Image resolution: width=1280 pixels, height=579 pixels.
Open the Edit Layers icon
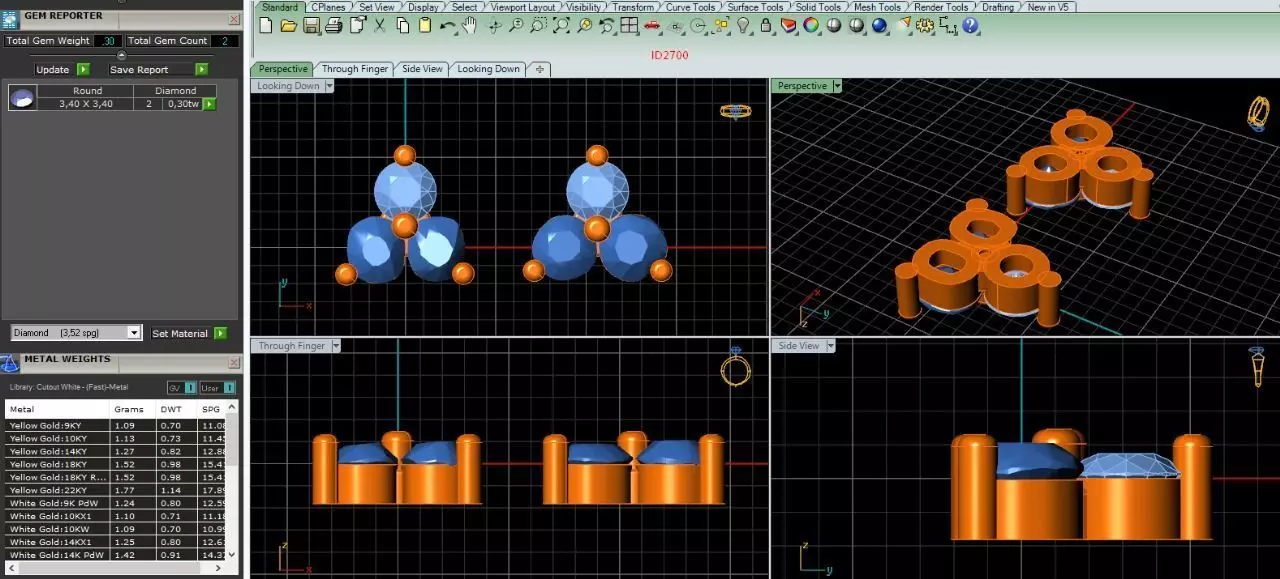click(788, 25)
